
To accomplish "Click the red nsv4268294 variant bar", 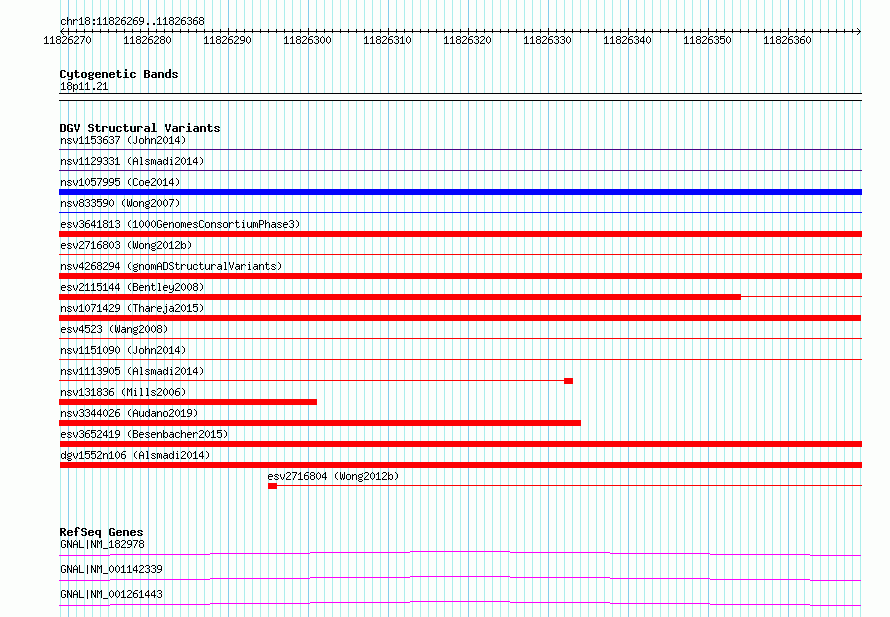I will coord(460,276).
